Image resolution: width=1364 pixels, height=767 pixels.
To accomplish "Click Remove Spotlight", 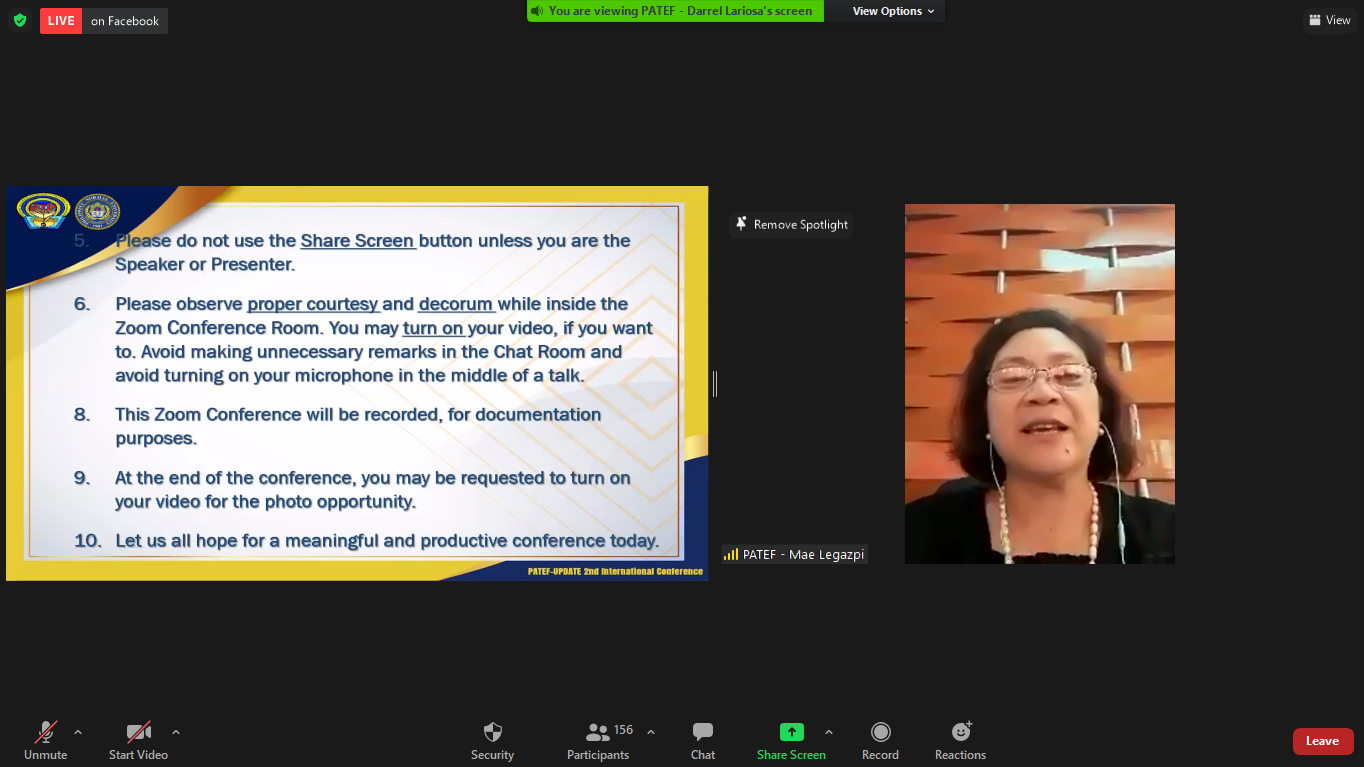I will point(791,225).
